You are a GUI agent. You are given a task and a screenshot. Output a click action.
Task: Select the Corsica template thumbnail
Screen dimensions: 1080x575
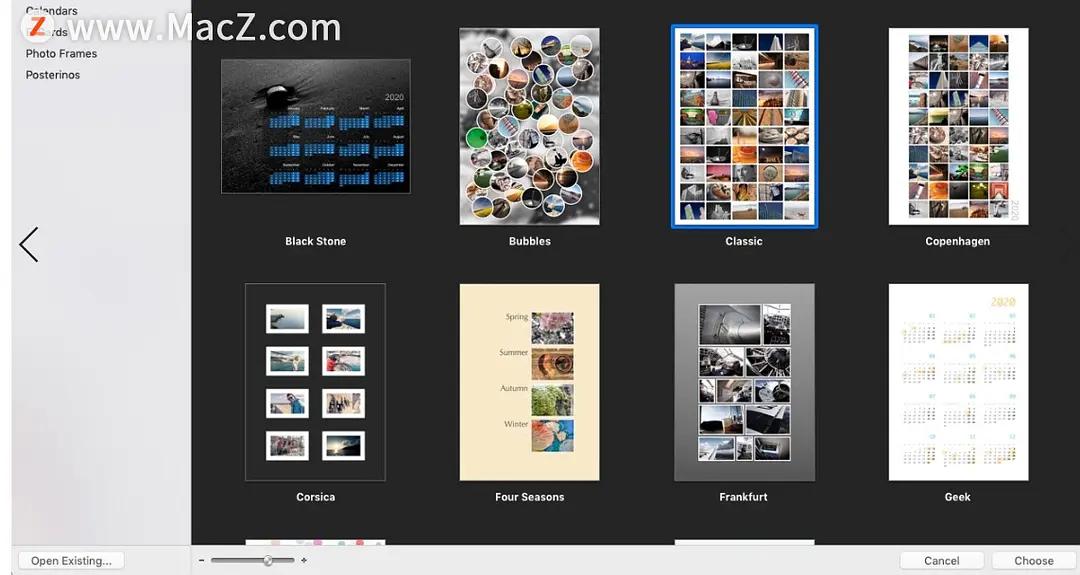315,382
